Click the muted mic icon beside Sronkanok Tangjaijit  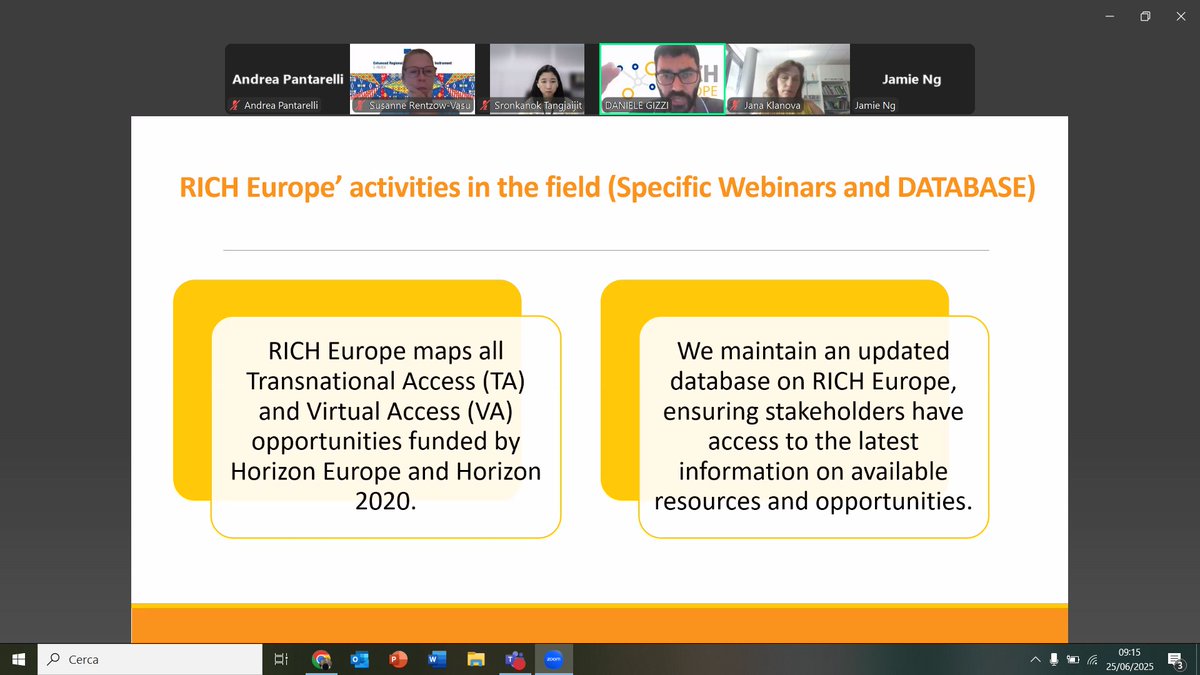tap(486, 105)
